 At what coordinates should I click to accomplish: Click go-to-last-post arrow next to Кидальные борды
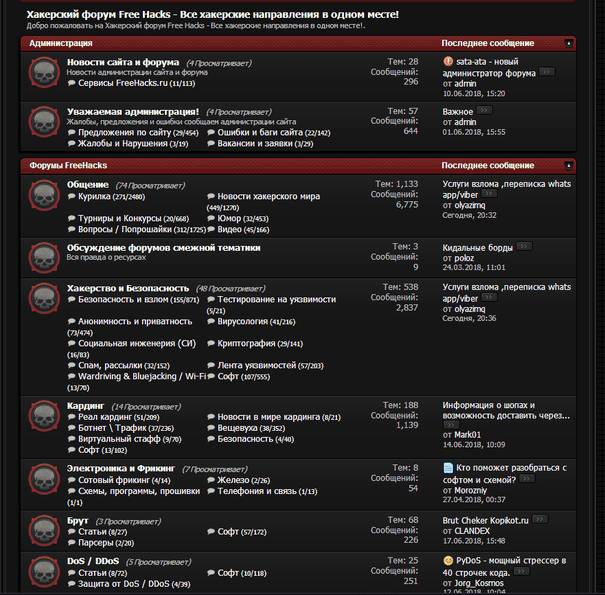point(524,246)
